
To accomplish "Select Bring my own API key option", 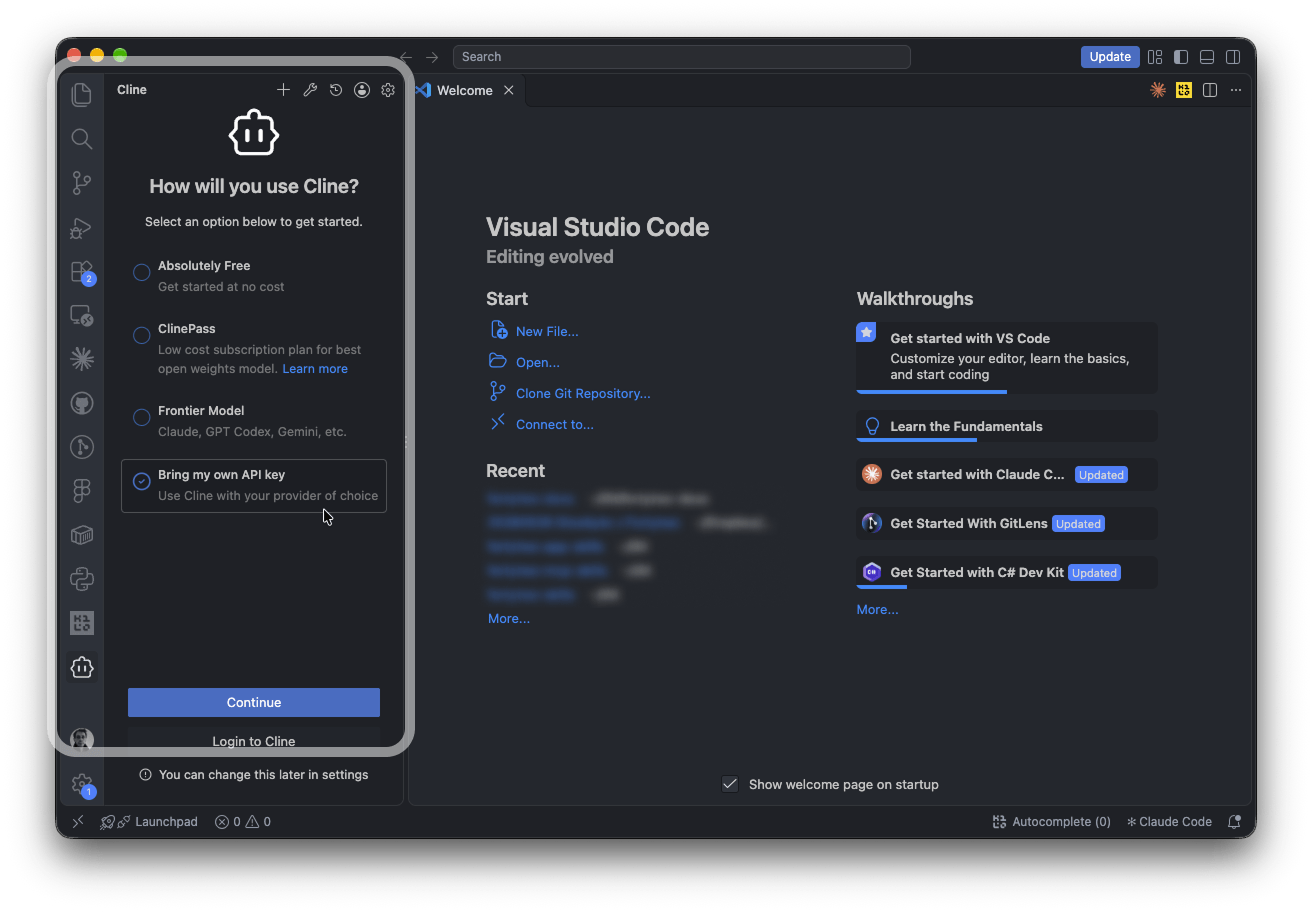I will click(x=254, y=486).
